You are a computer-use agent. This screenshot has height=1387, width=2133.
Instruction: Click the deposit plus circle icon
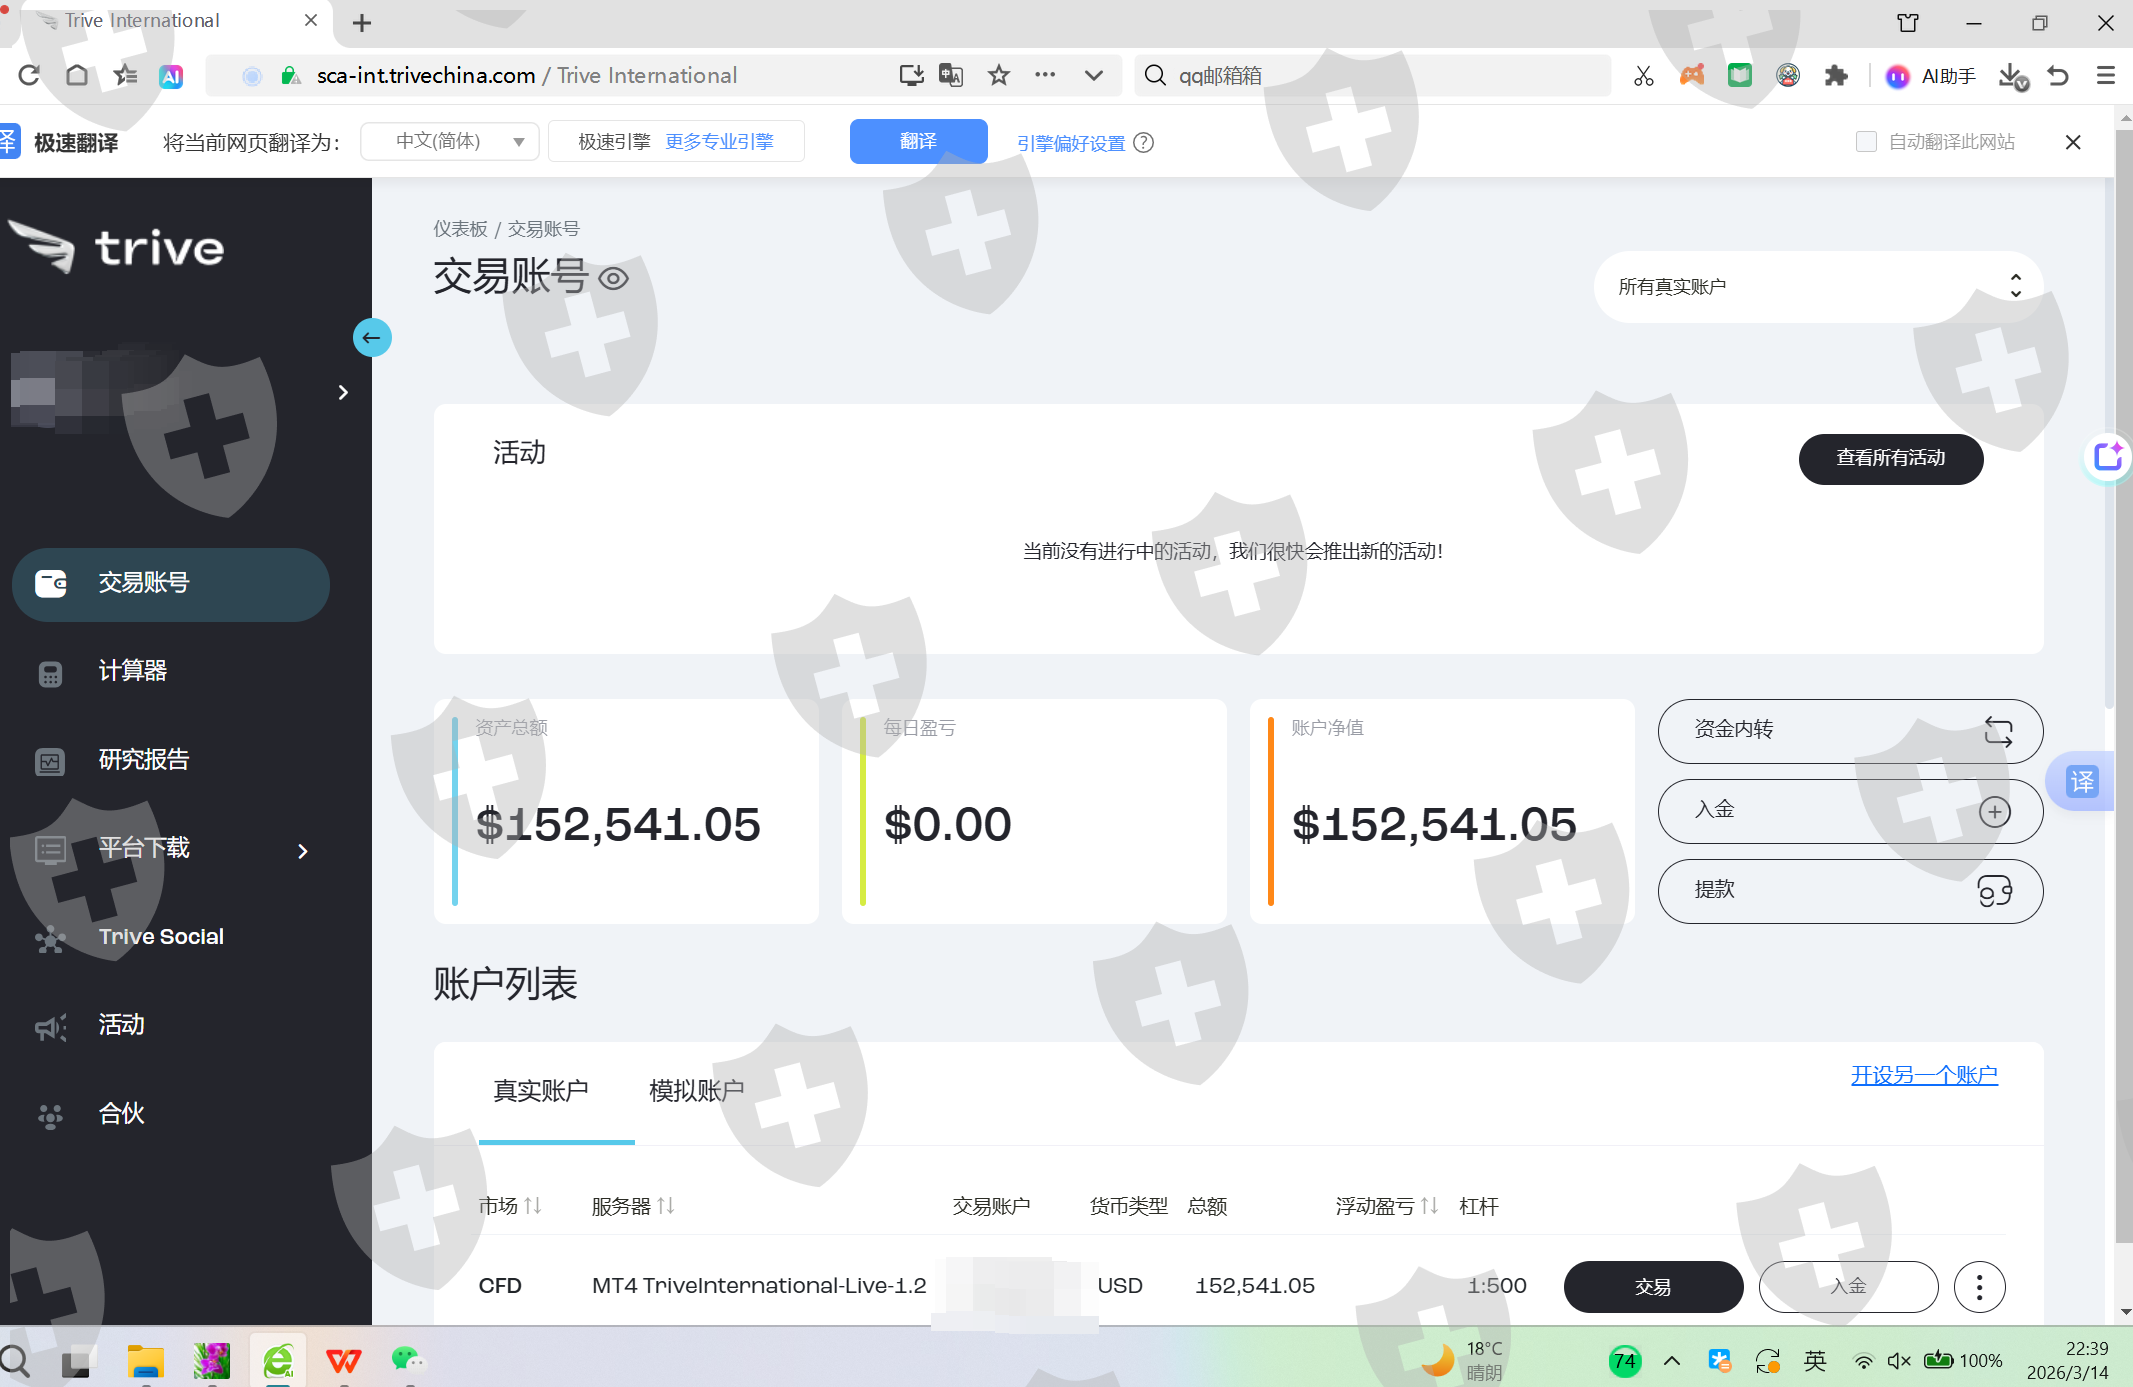pos(1994,811)
